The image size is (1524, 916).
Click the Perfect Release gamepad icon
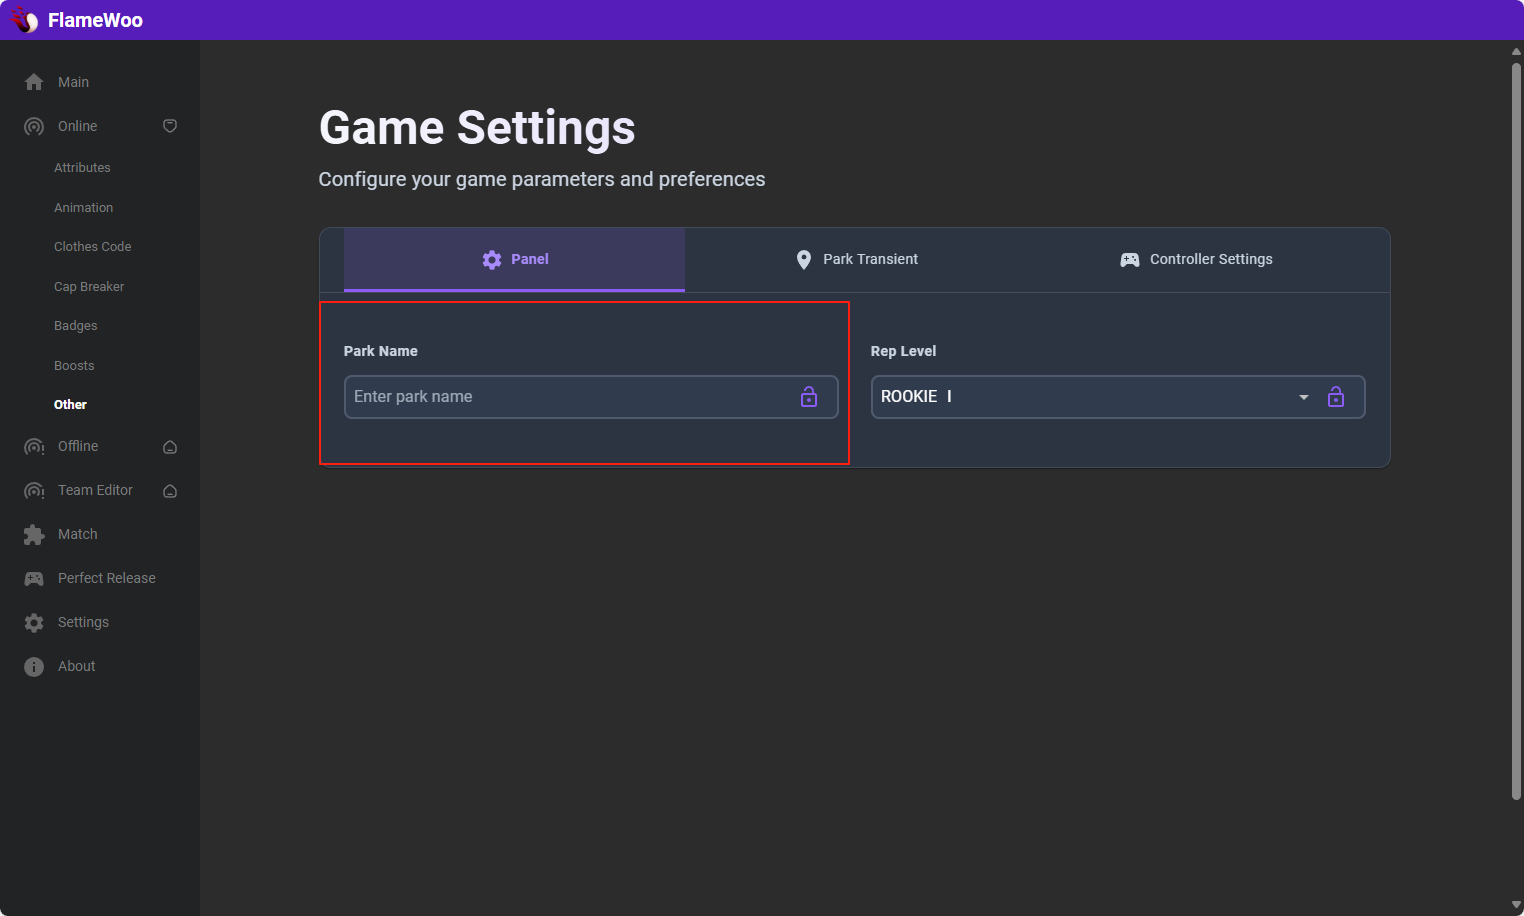(x=34, y=578)
